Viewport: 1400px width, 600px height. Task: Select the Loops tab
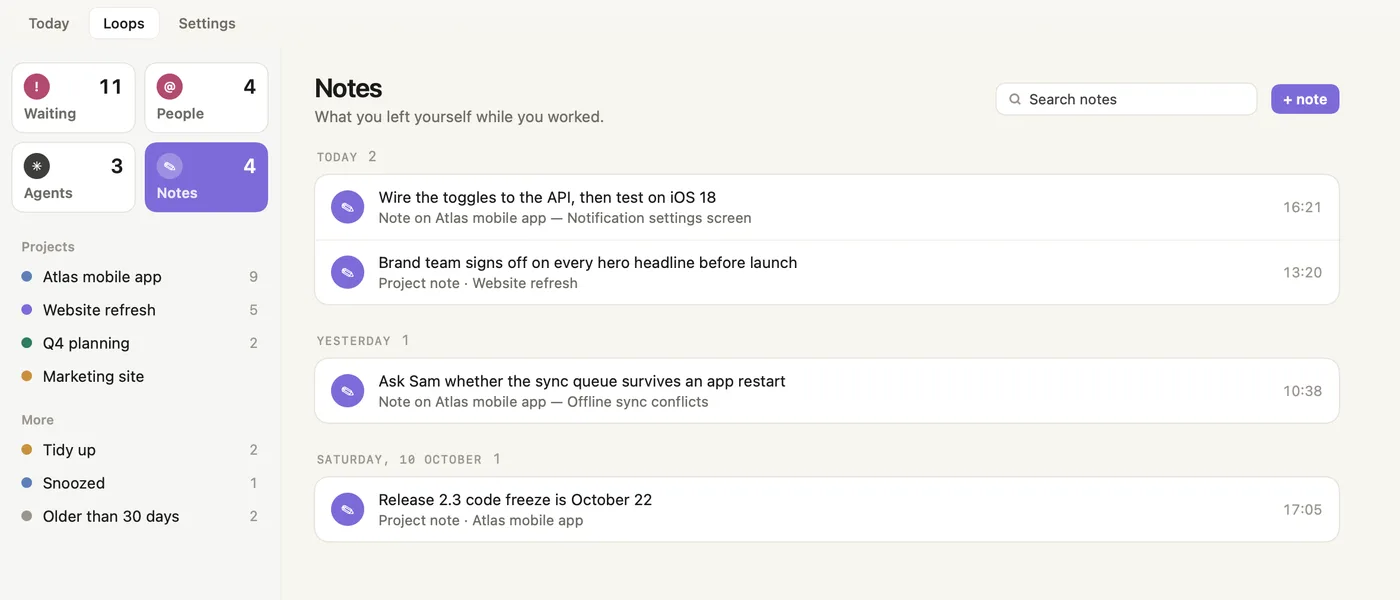point(124,23)
